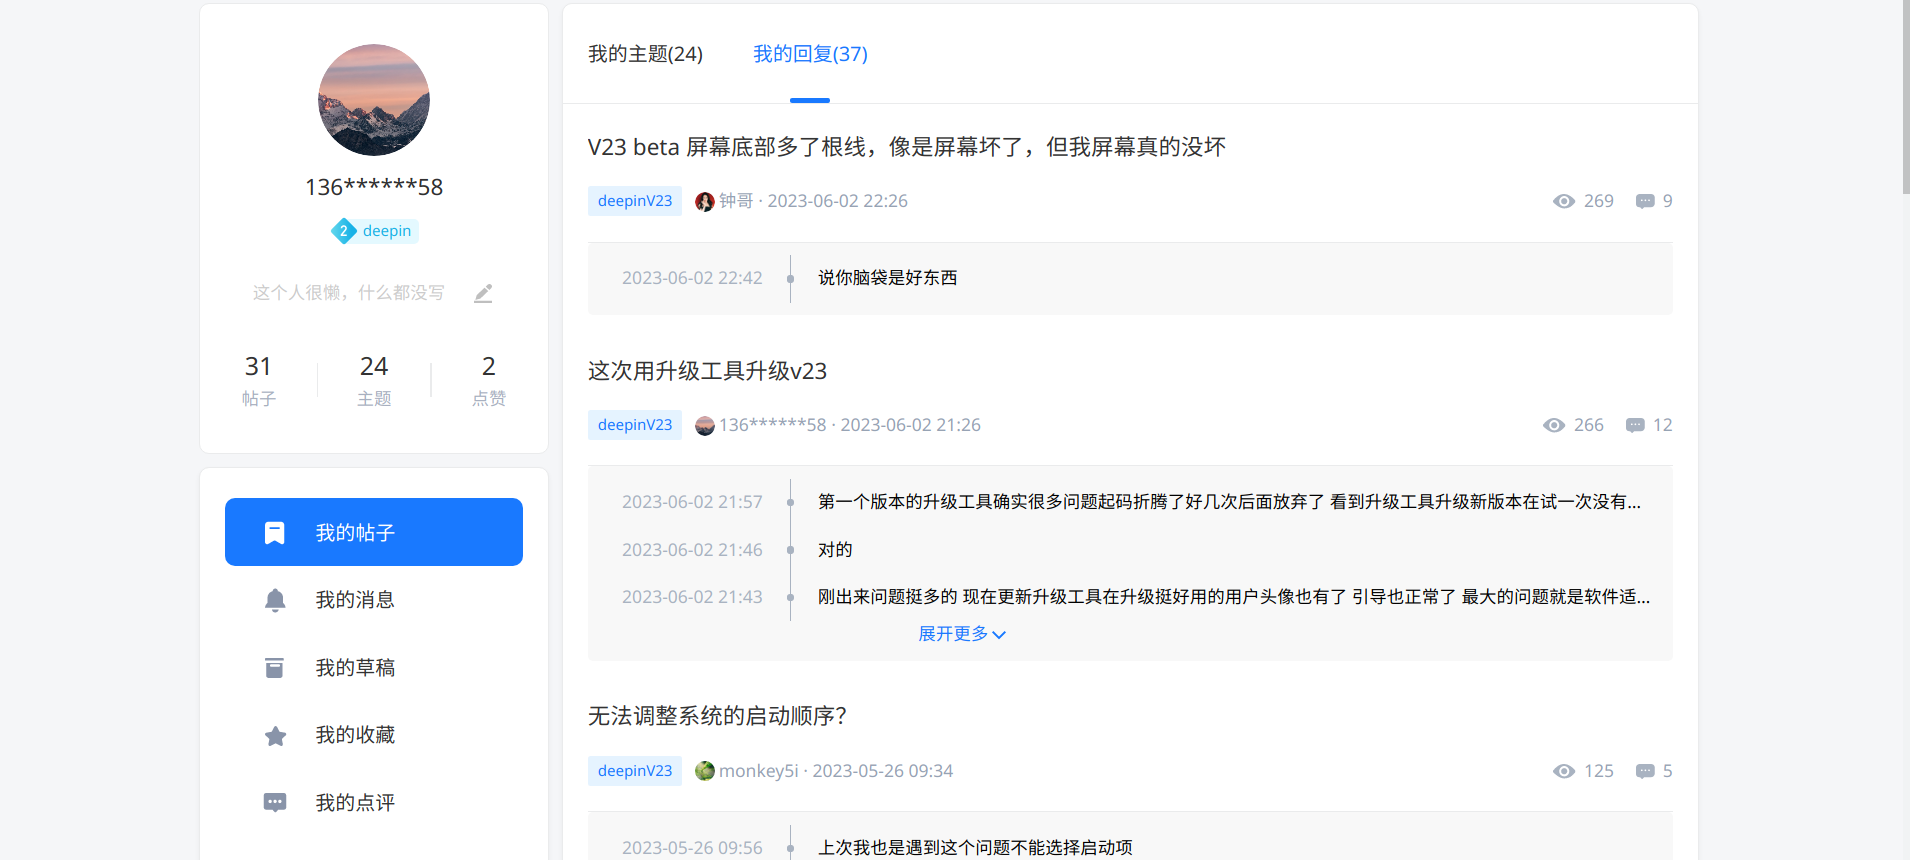The image size is (1910, 860).
Task: Click the small avatar next to 136******58 author
Action: [x=705, y=425]
